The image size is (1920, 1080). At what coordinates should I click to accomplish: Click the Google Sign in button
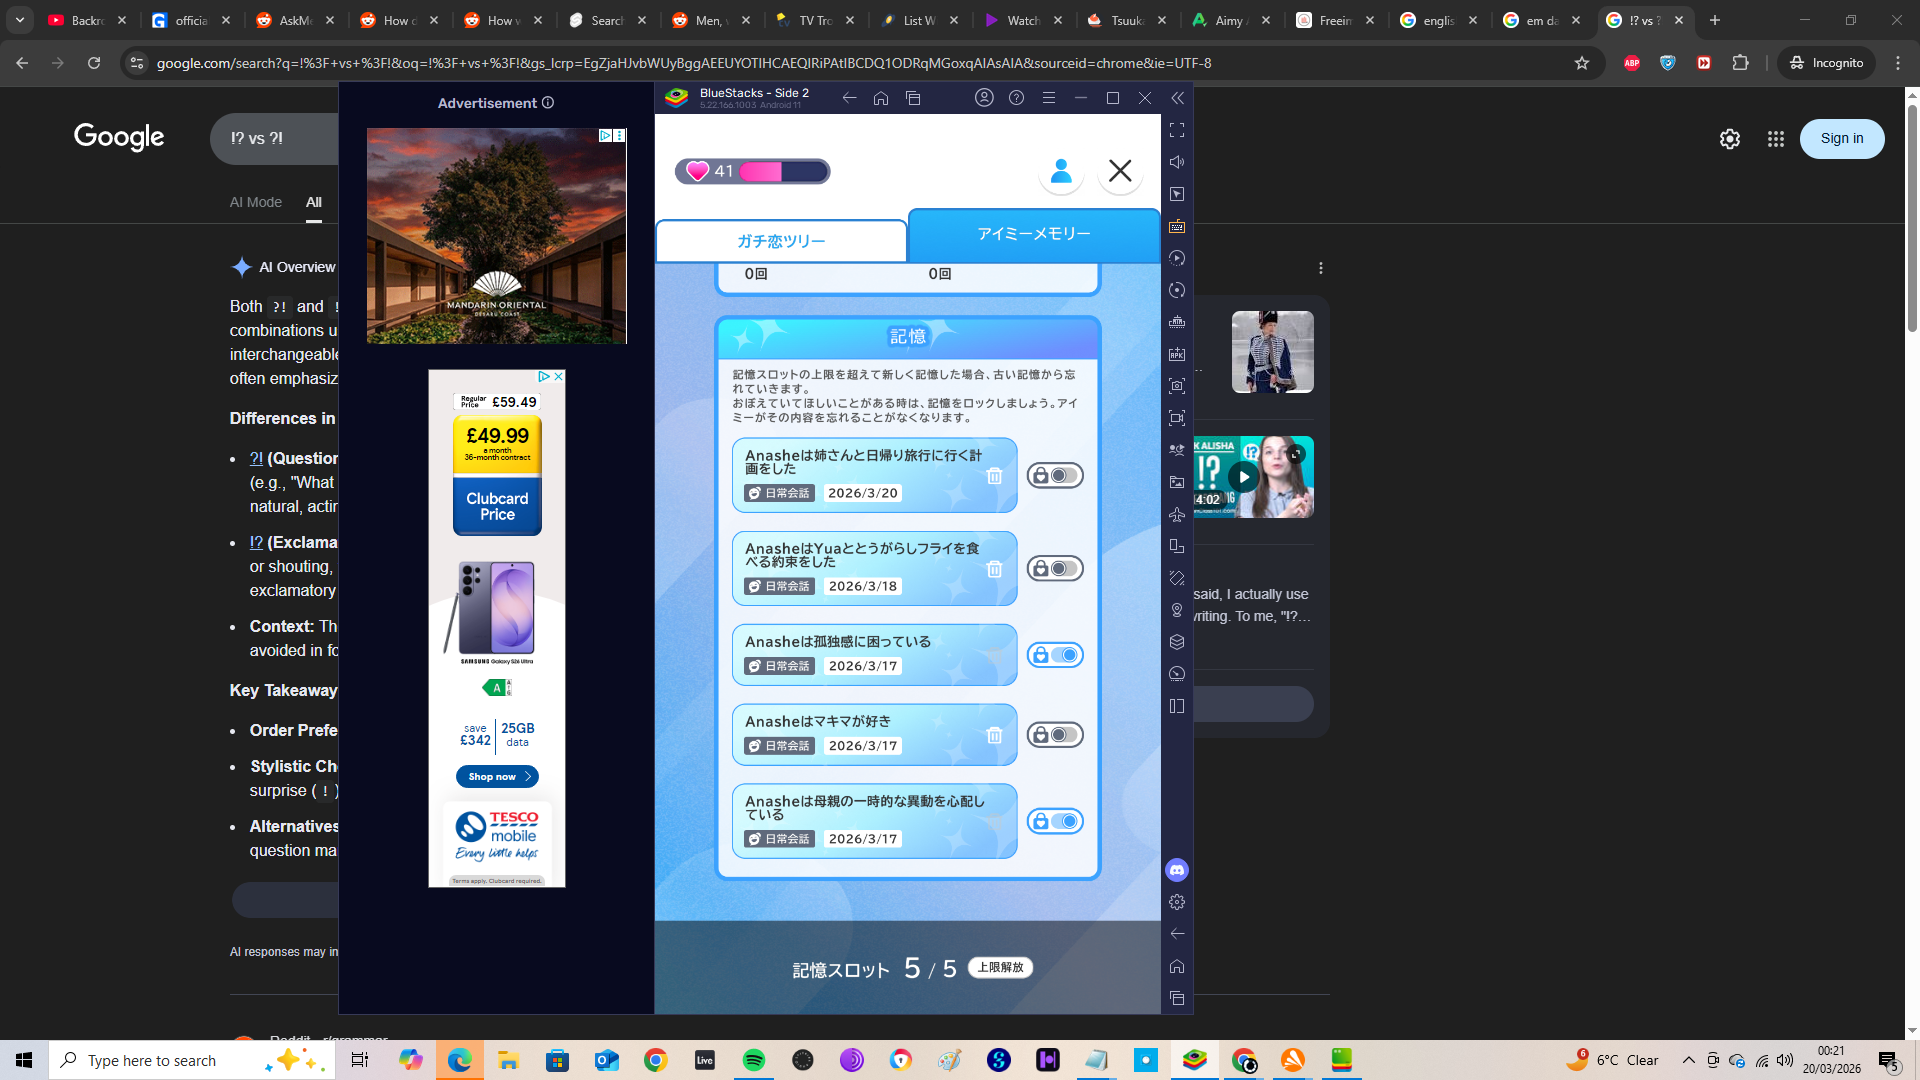pyautogui.click(x=1841, y=139)
